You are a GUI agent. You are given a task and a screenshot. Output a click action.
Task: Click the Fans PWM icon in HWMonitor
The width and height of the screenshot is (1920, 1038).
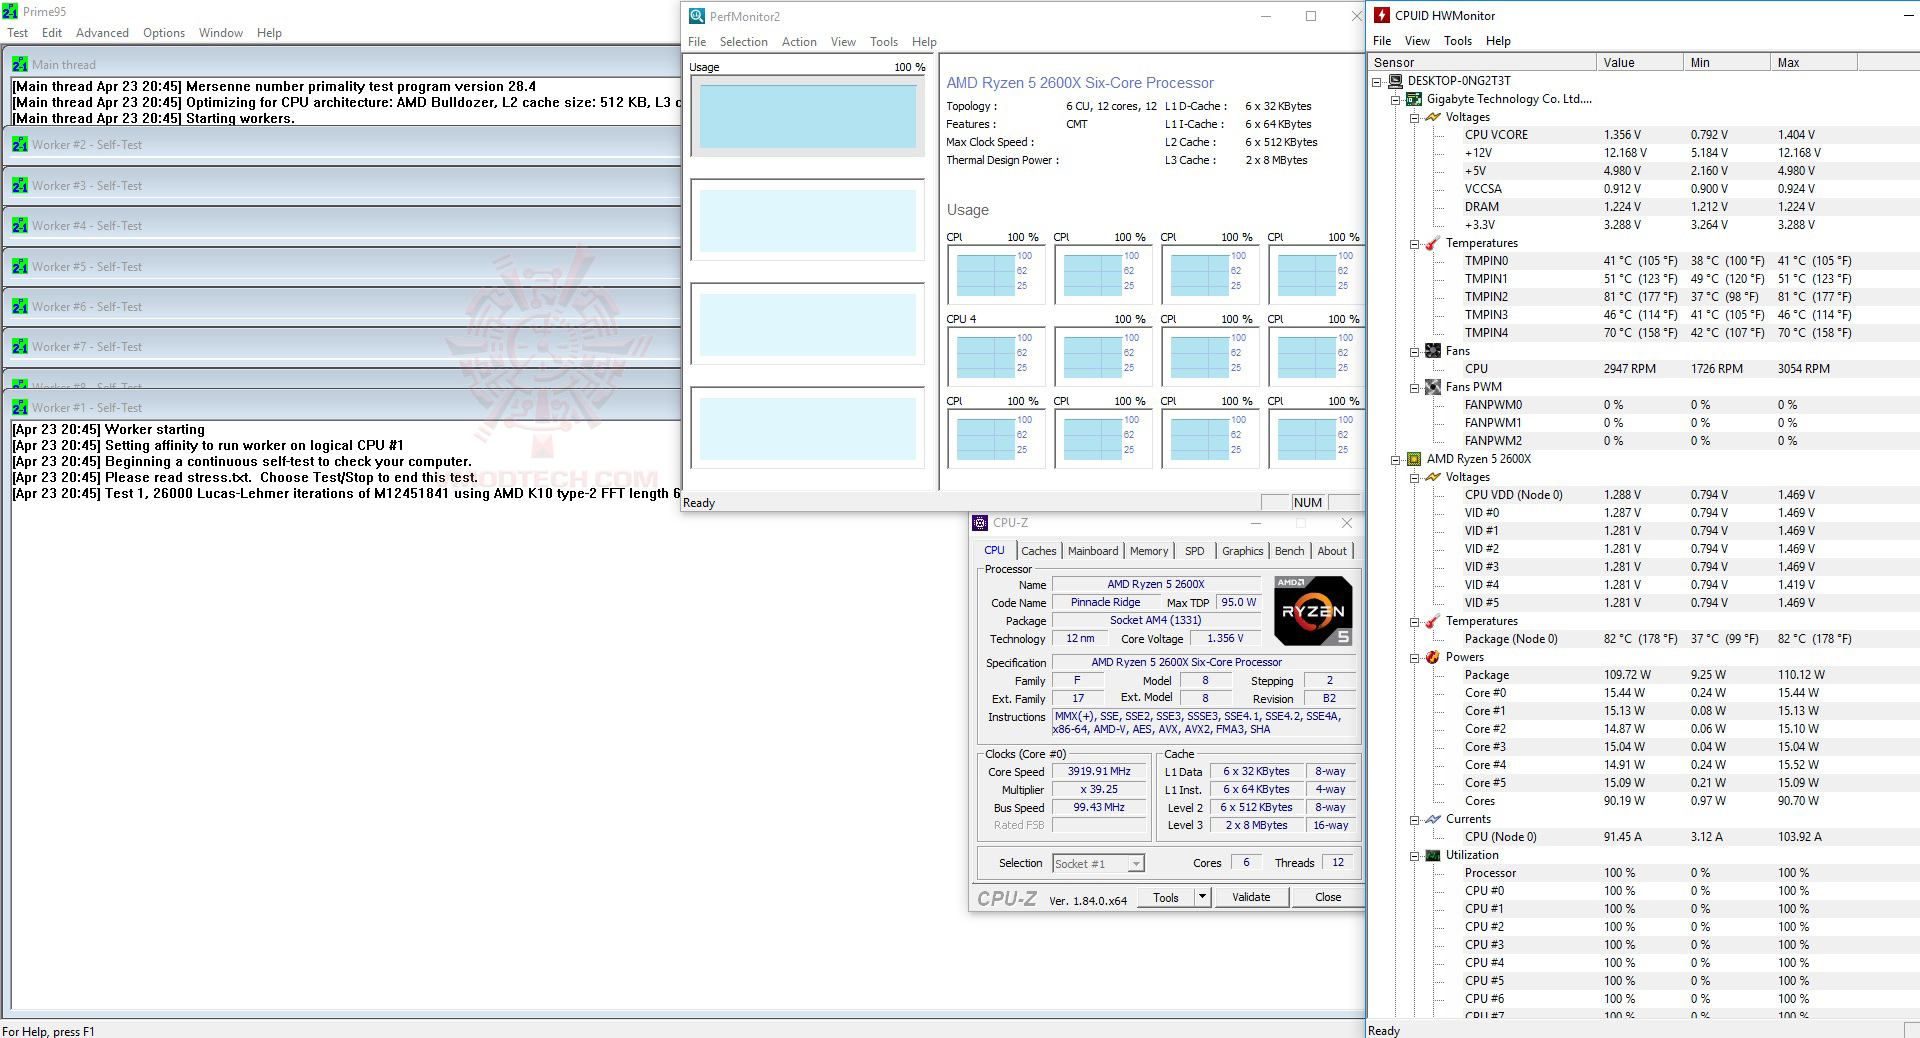point(1433,387)
